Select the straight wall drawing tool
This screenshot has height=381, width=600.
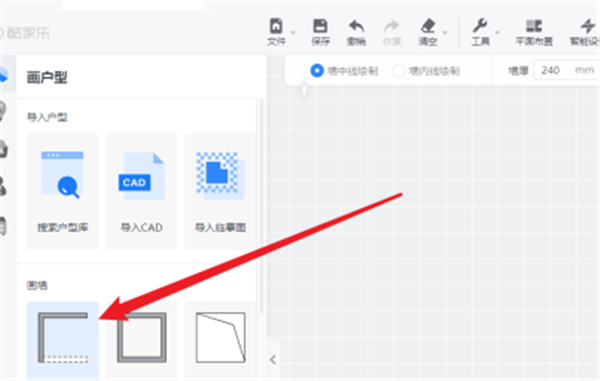point(62,339)
